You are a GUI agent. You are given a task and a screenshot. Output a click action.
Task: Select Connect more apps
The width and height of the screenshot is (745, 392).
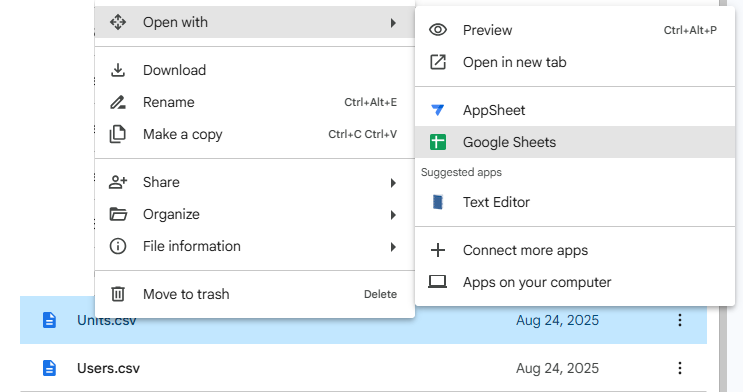[x=575, y=250]
